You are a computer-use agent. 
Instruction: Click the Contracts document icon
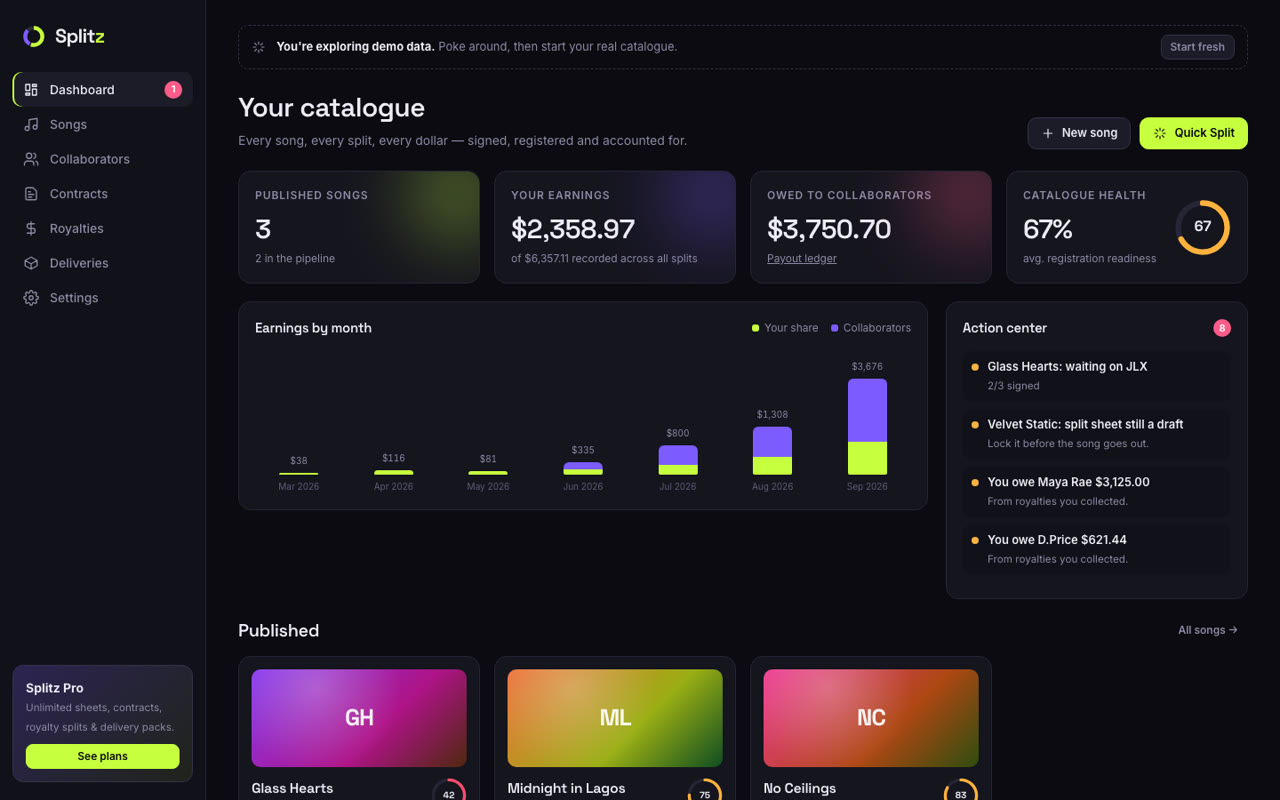point(31,194)
